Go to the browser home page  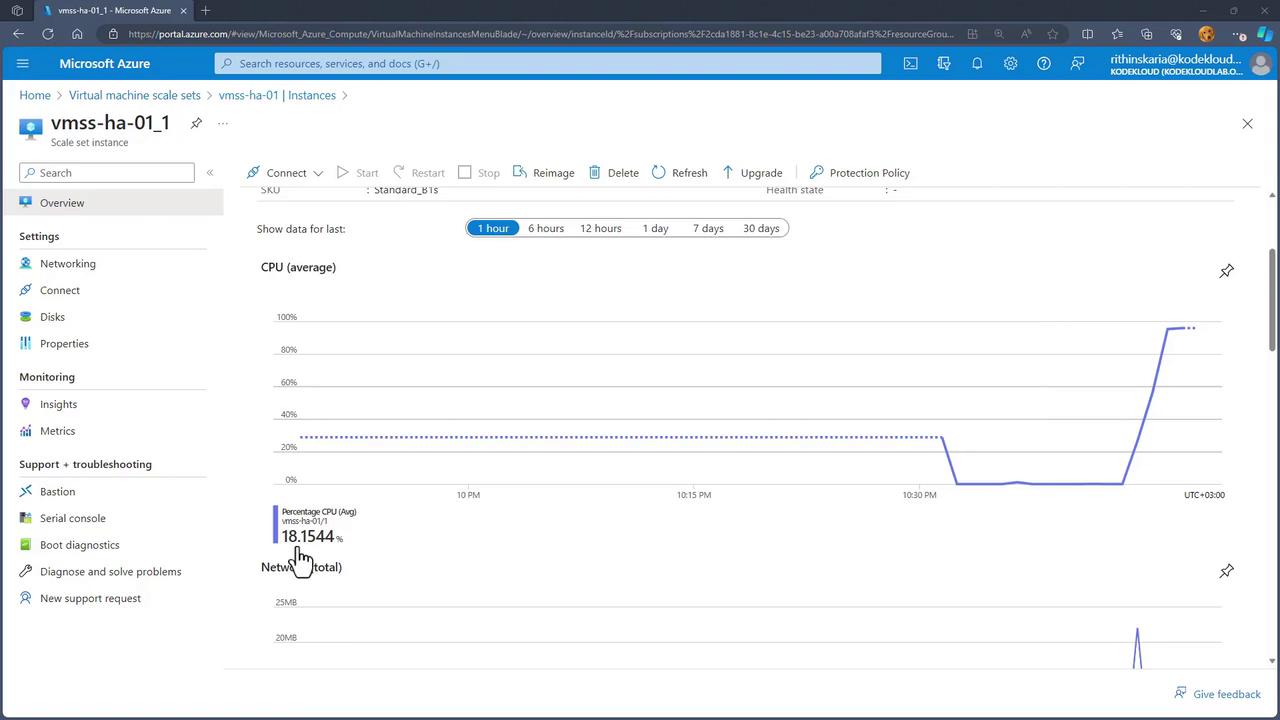[77, 33]
